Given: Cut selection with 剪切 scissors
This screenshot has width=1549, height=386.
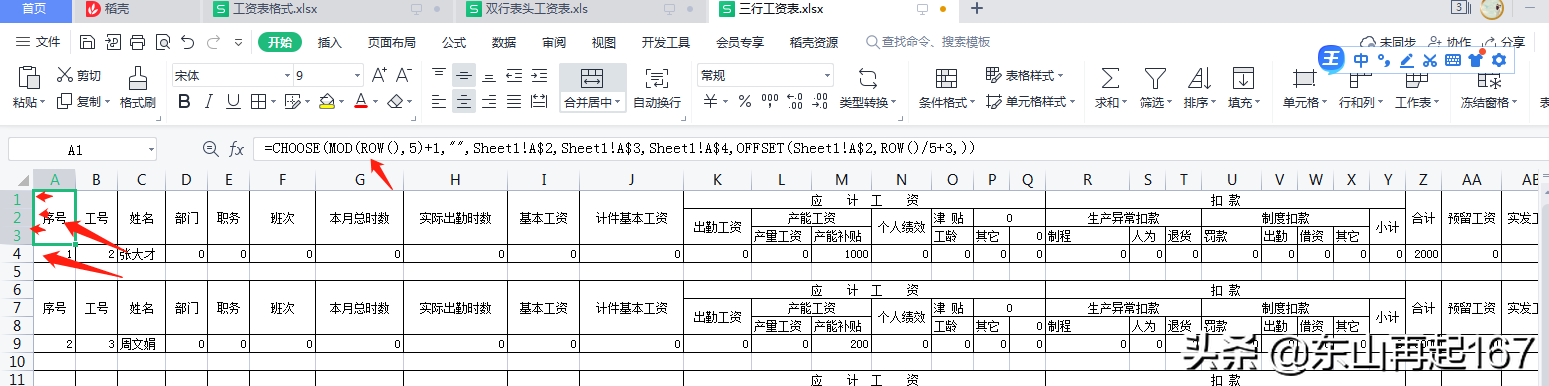Looking at the screenshot, I should (x=78, y=75).
